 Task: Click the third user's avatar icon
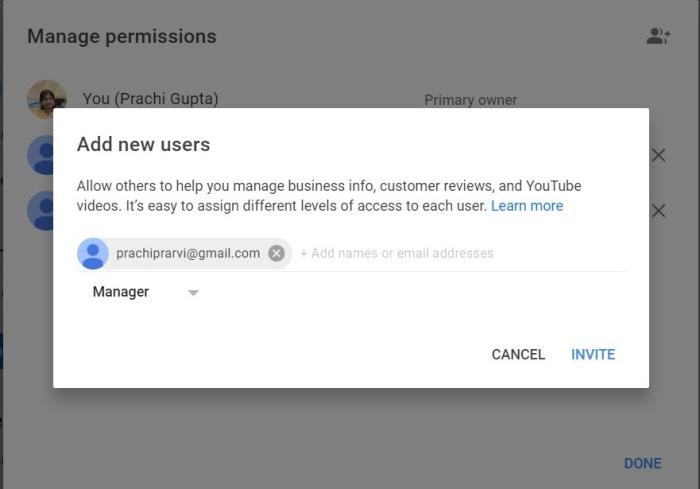pyautogui.click(x=40, y=211)
